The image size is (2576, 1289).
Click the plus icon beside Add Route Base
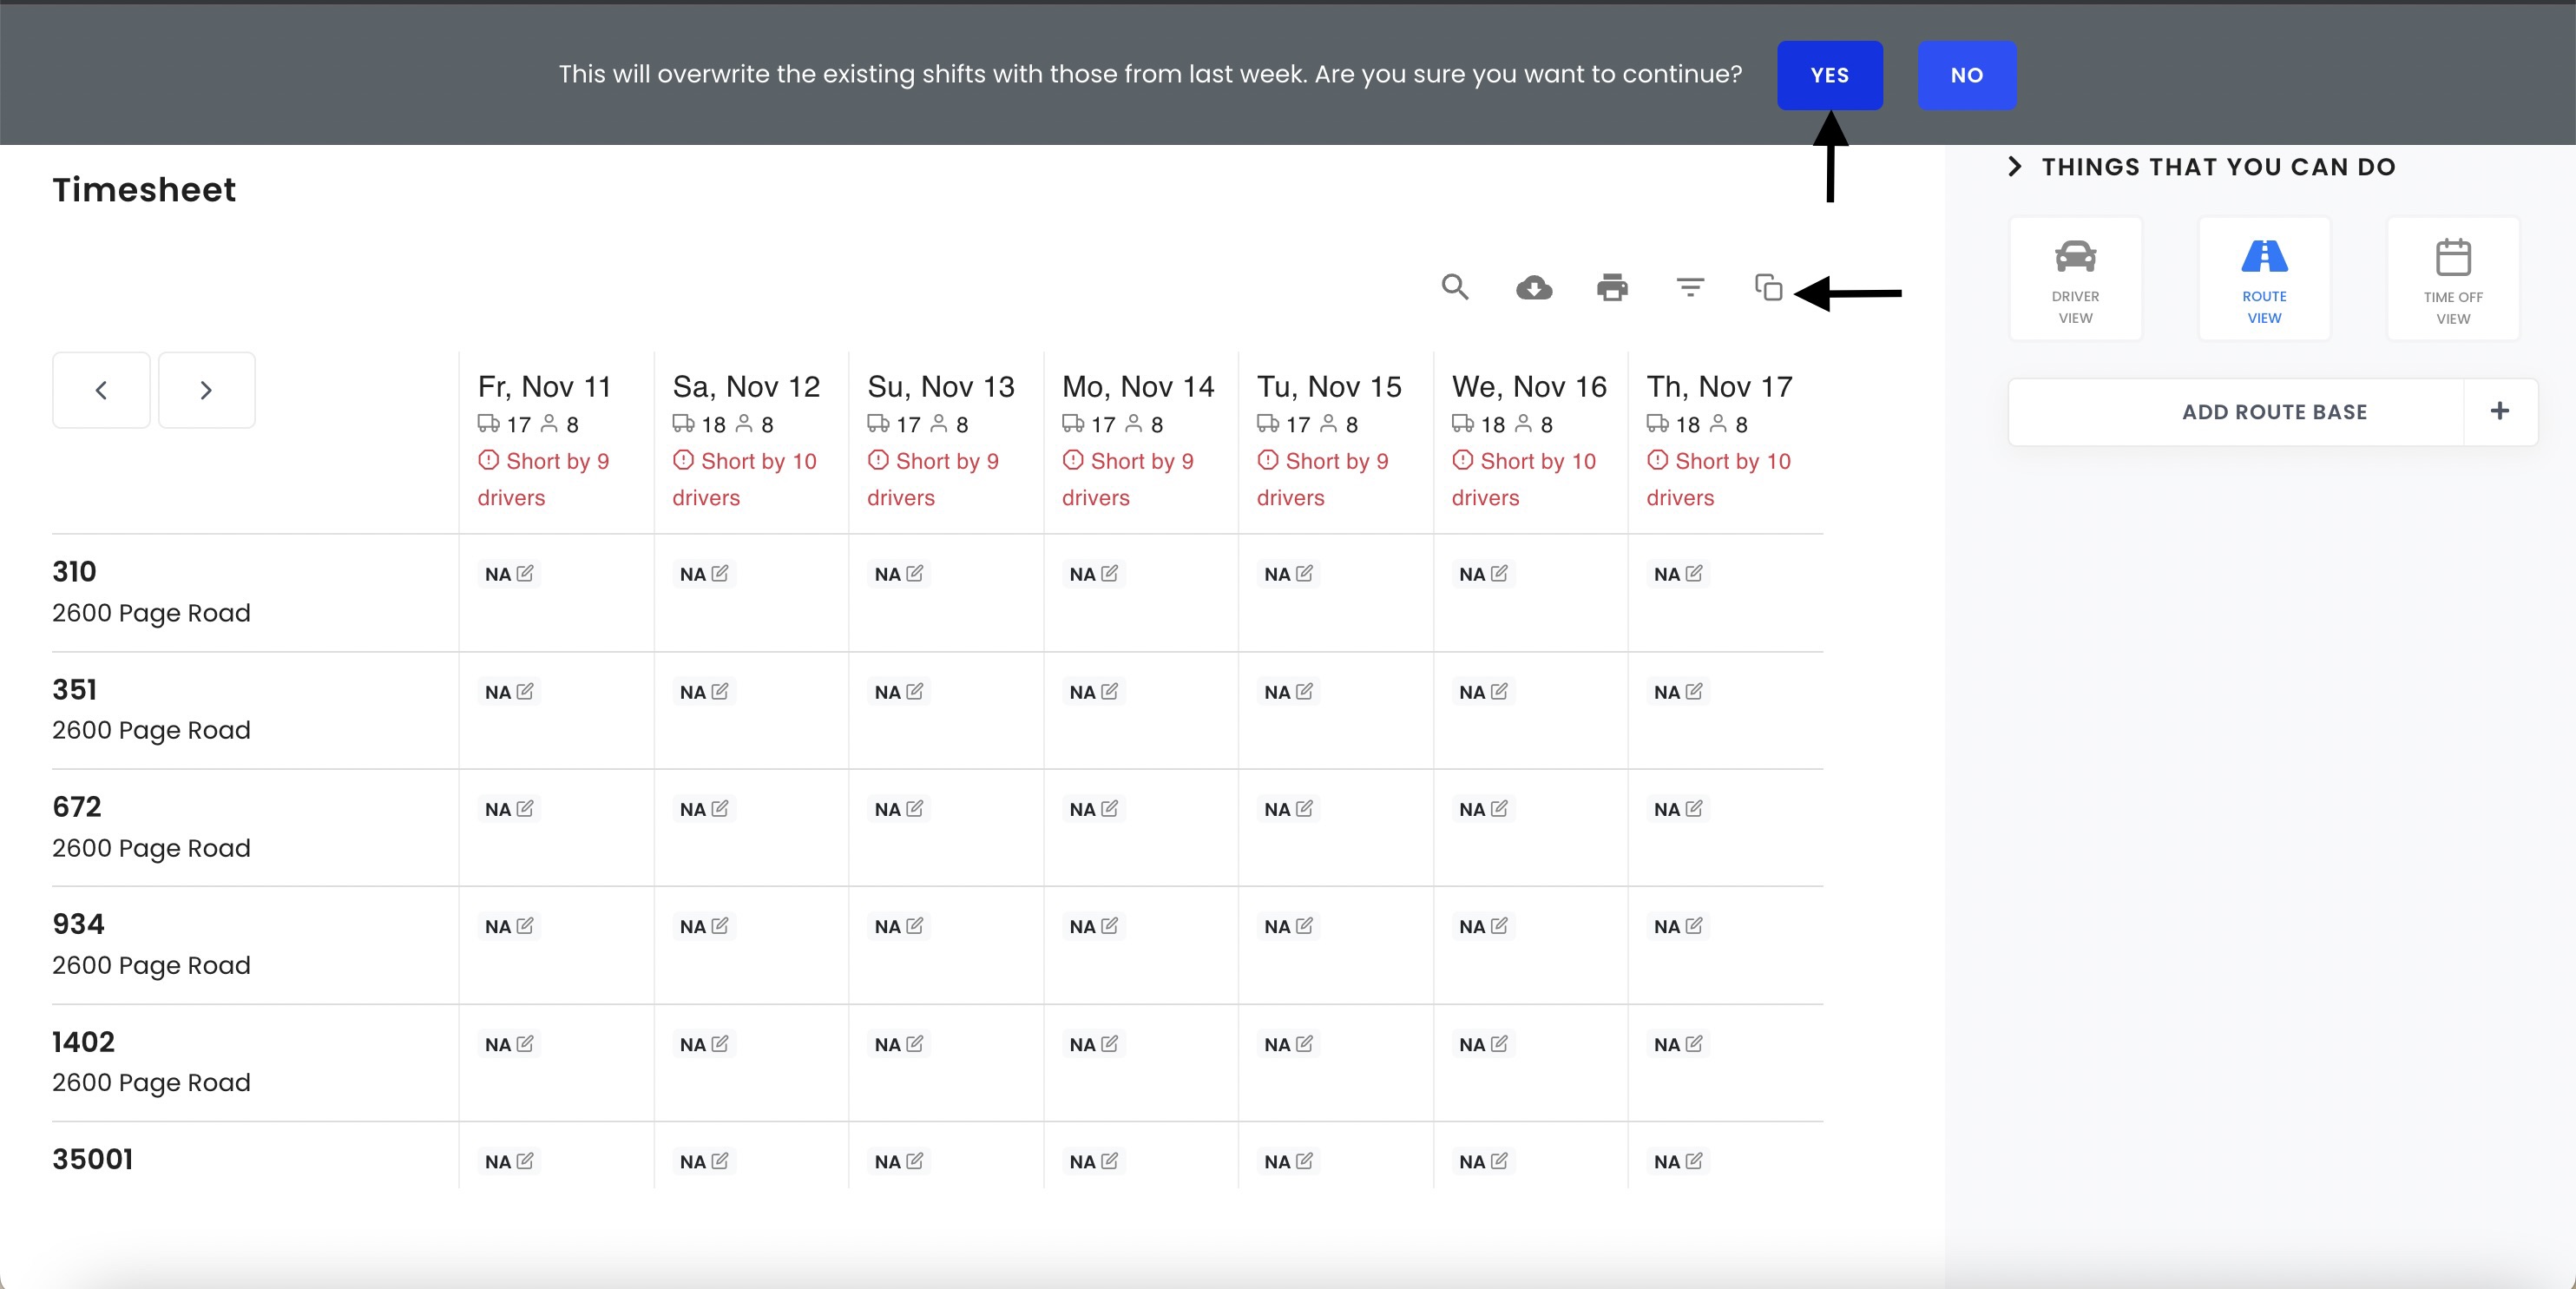[x=2499, y=411]
